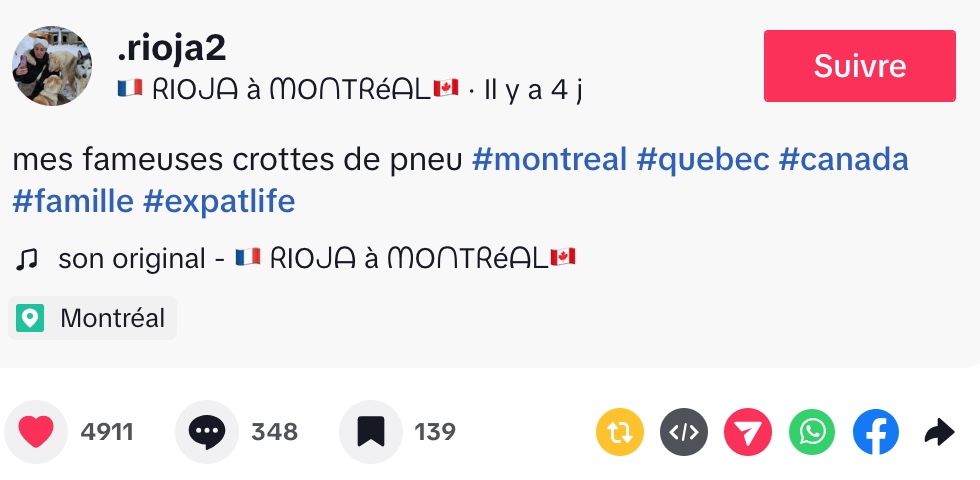The width and height of the screenshot is (980, 480).
Task: Open the original sound link
Action: [317, 259]
